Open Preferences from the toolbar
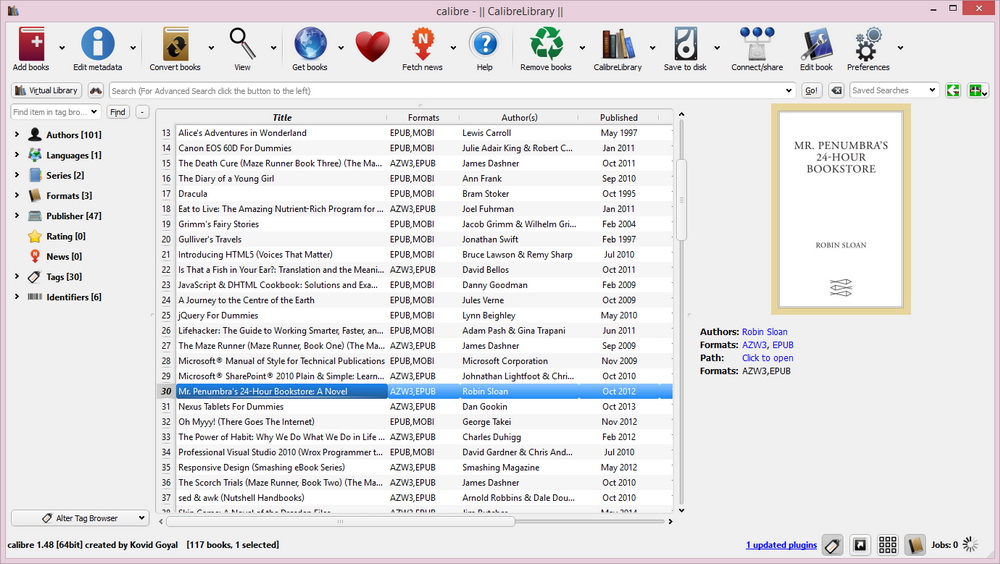The image size is (1000, 564). [x=868, y=45]
